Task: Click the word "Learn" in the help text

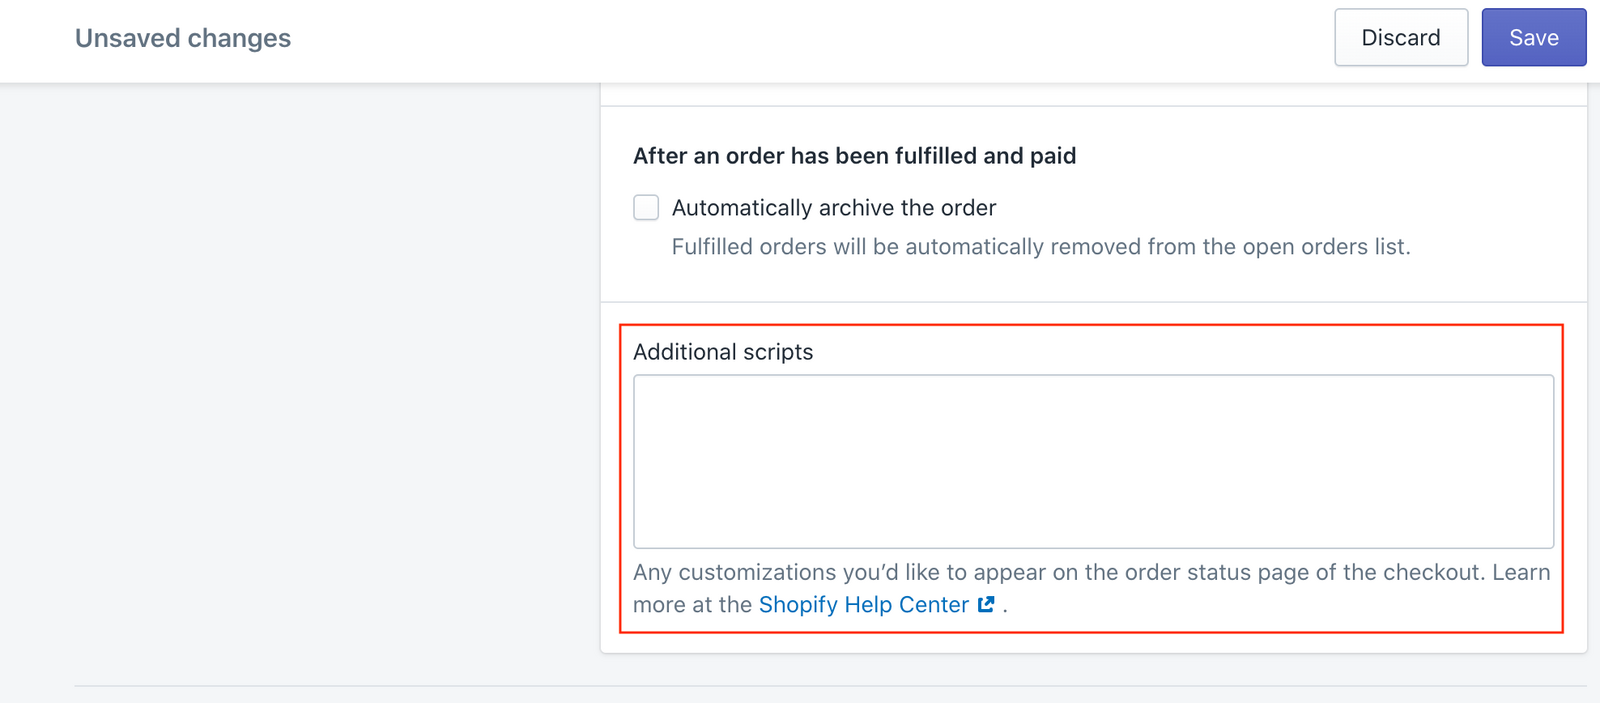Action: 1521,572
